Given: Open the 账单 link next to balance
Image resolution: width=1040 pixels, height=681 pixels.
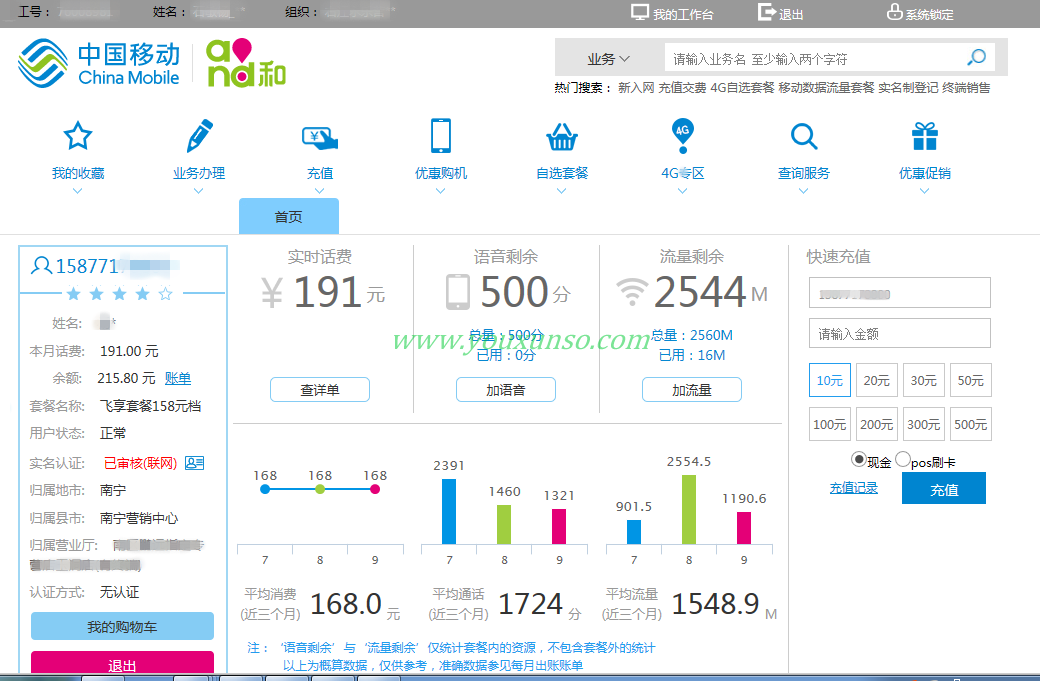Looking at the screenshot, I should (178, 379).
